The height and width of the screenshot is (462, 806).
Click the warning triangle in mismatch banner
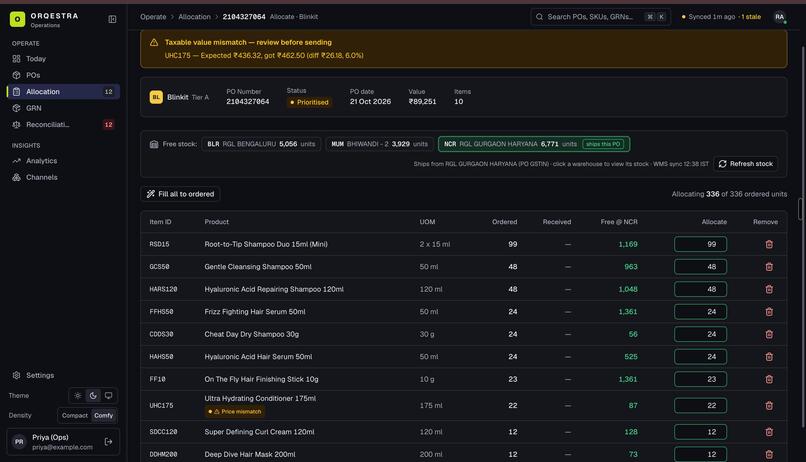tap(154, 43)
